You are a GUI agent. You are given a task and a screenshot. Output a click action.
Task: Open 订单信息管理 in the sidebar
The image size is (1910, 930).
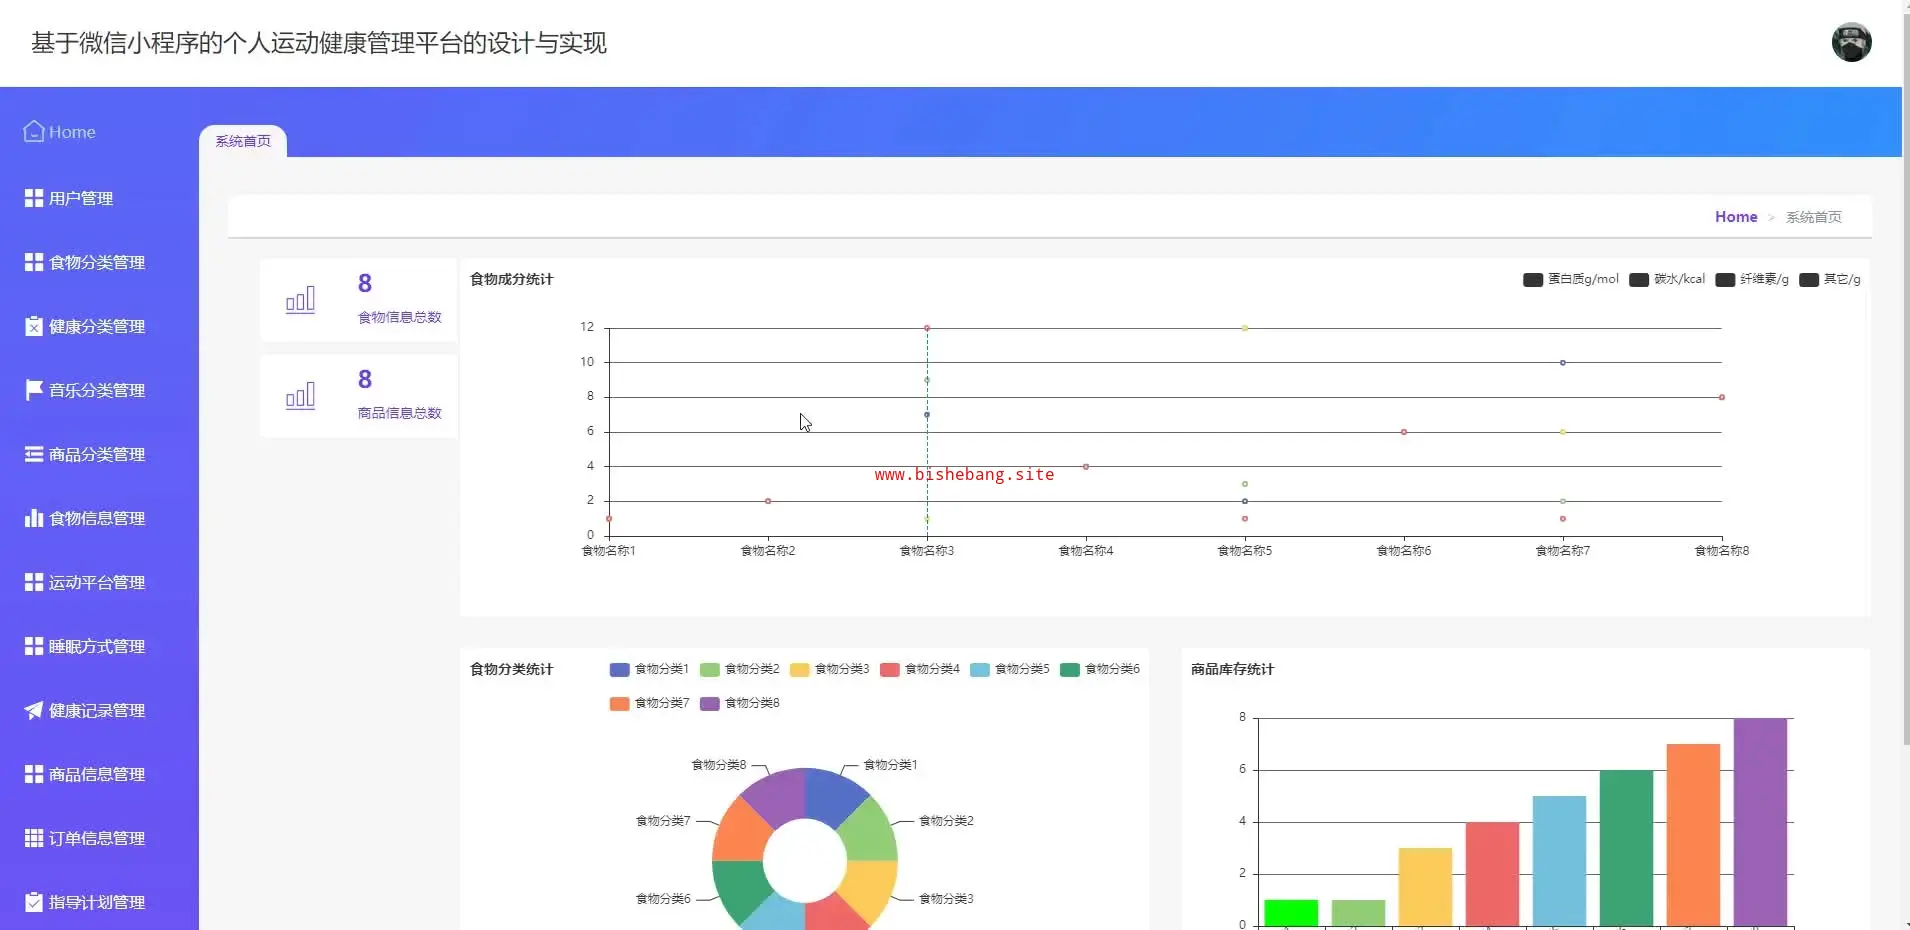(97, 838)
